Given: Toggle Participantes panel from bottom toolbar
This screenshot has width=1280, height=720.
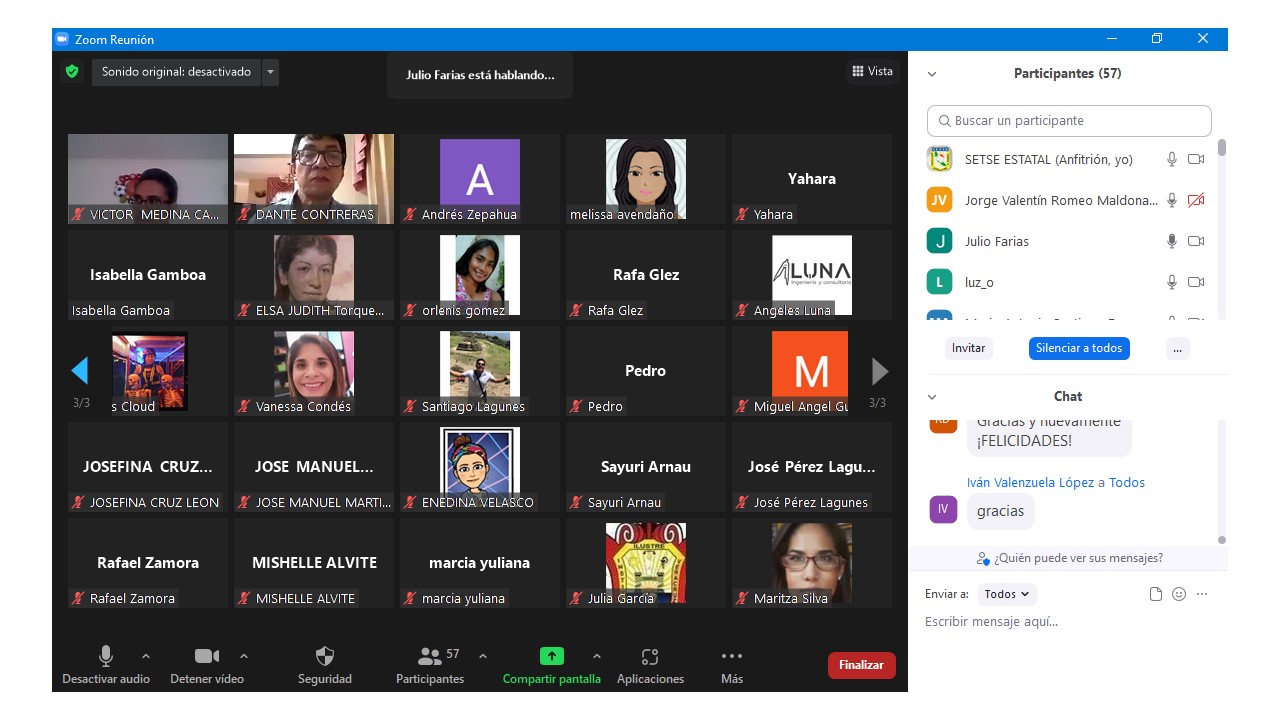Looking at the screenshot, I should click(430, 665).
